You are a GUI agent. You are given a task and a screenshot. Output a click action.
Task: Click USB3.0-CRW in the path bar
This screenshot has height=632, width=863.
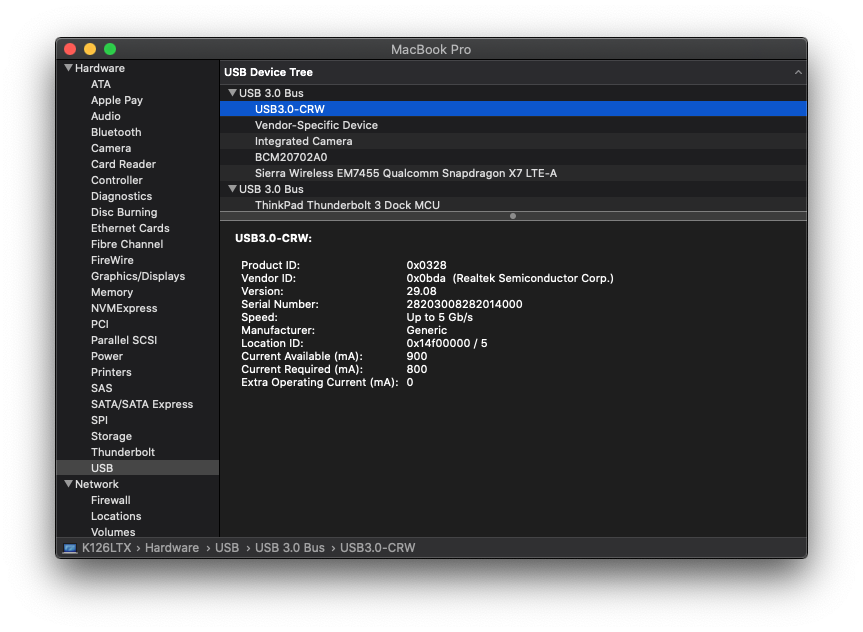tap(378, 548)
